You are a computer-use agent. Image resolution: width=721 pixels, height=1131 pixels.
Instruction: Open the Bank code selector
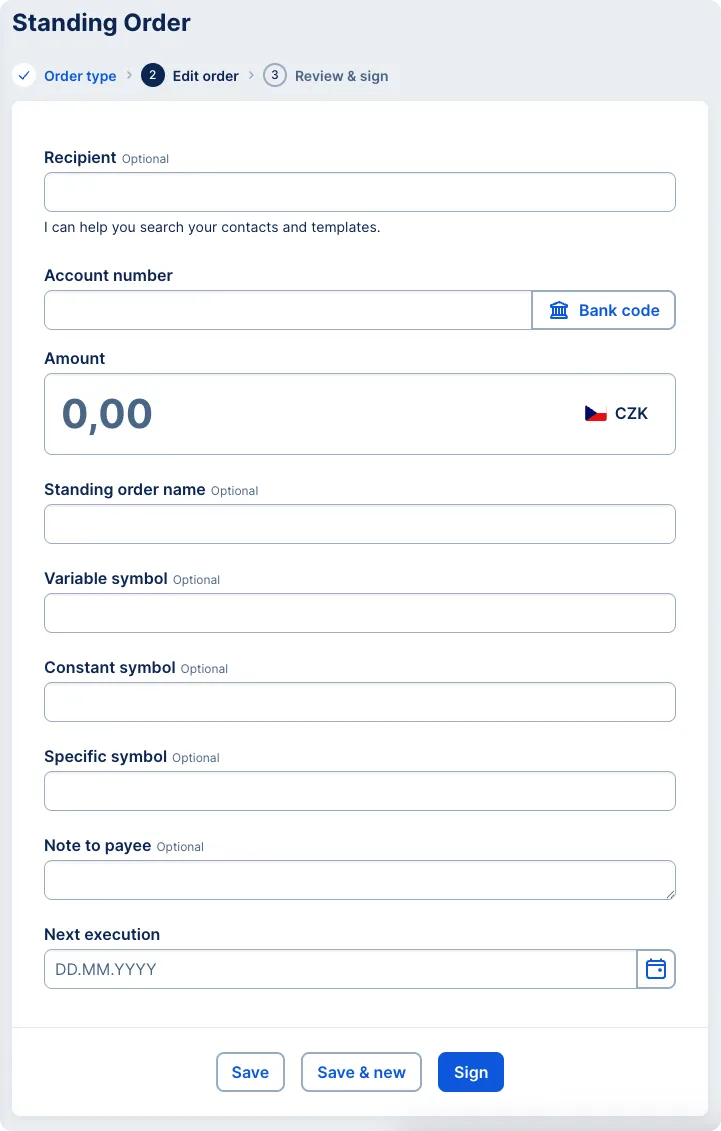pyautogui.click(x=603, y=310)
